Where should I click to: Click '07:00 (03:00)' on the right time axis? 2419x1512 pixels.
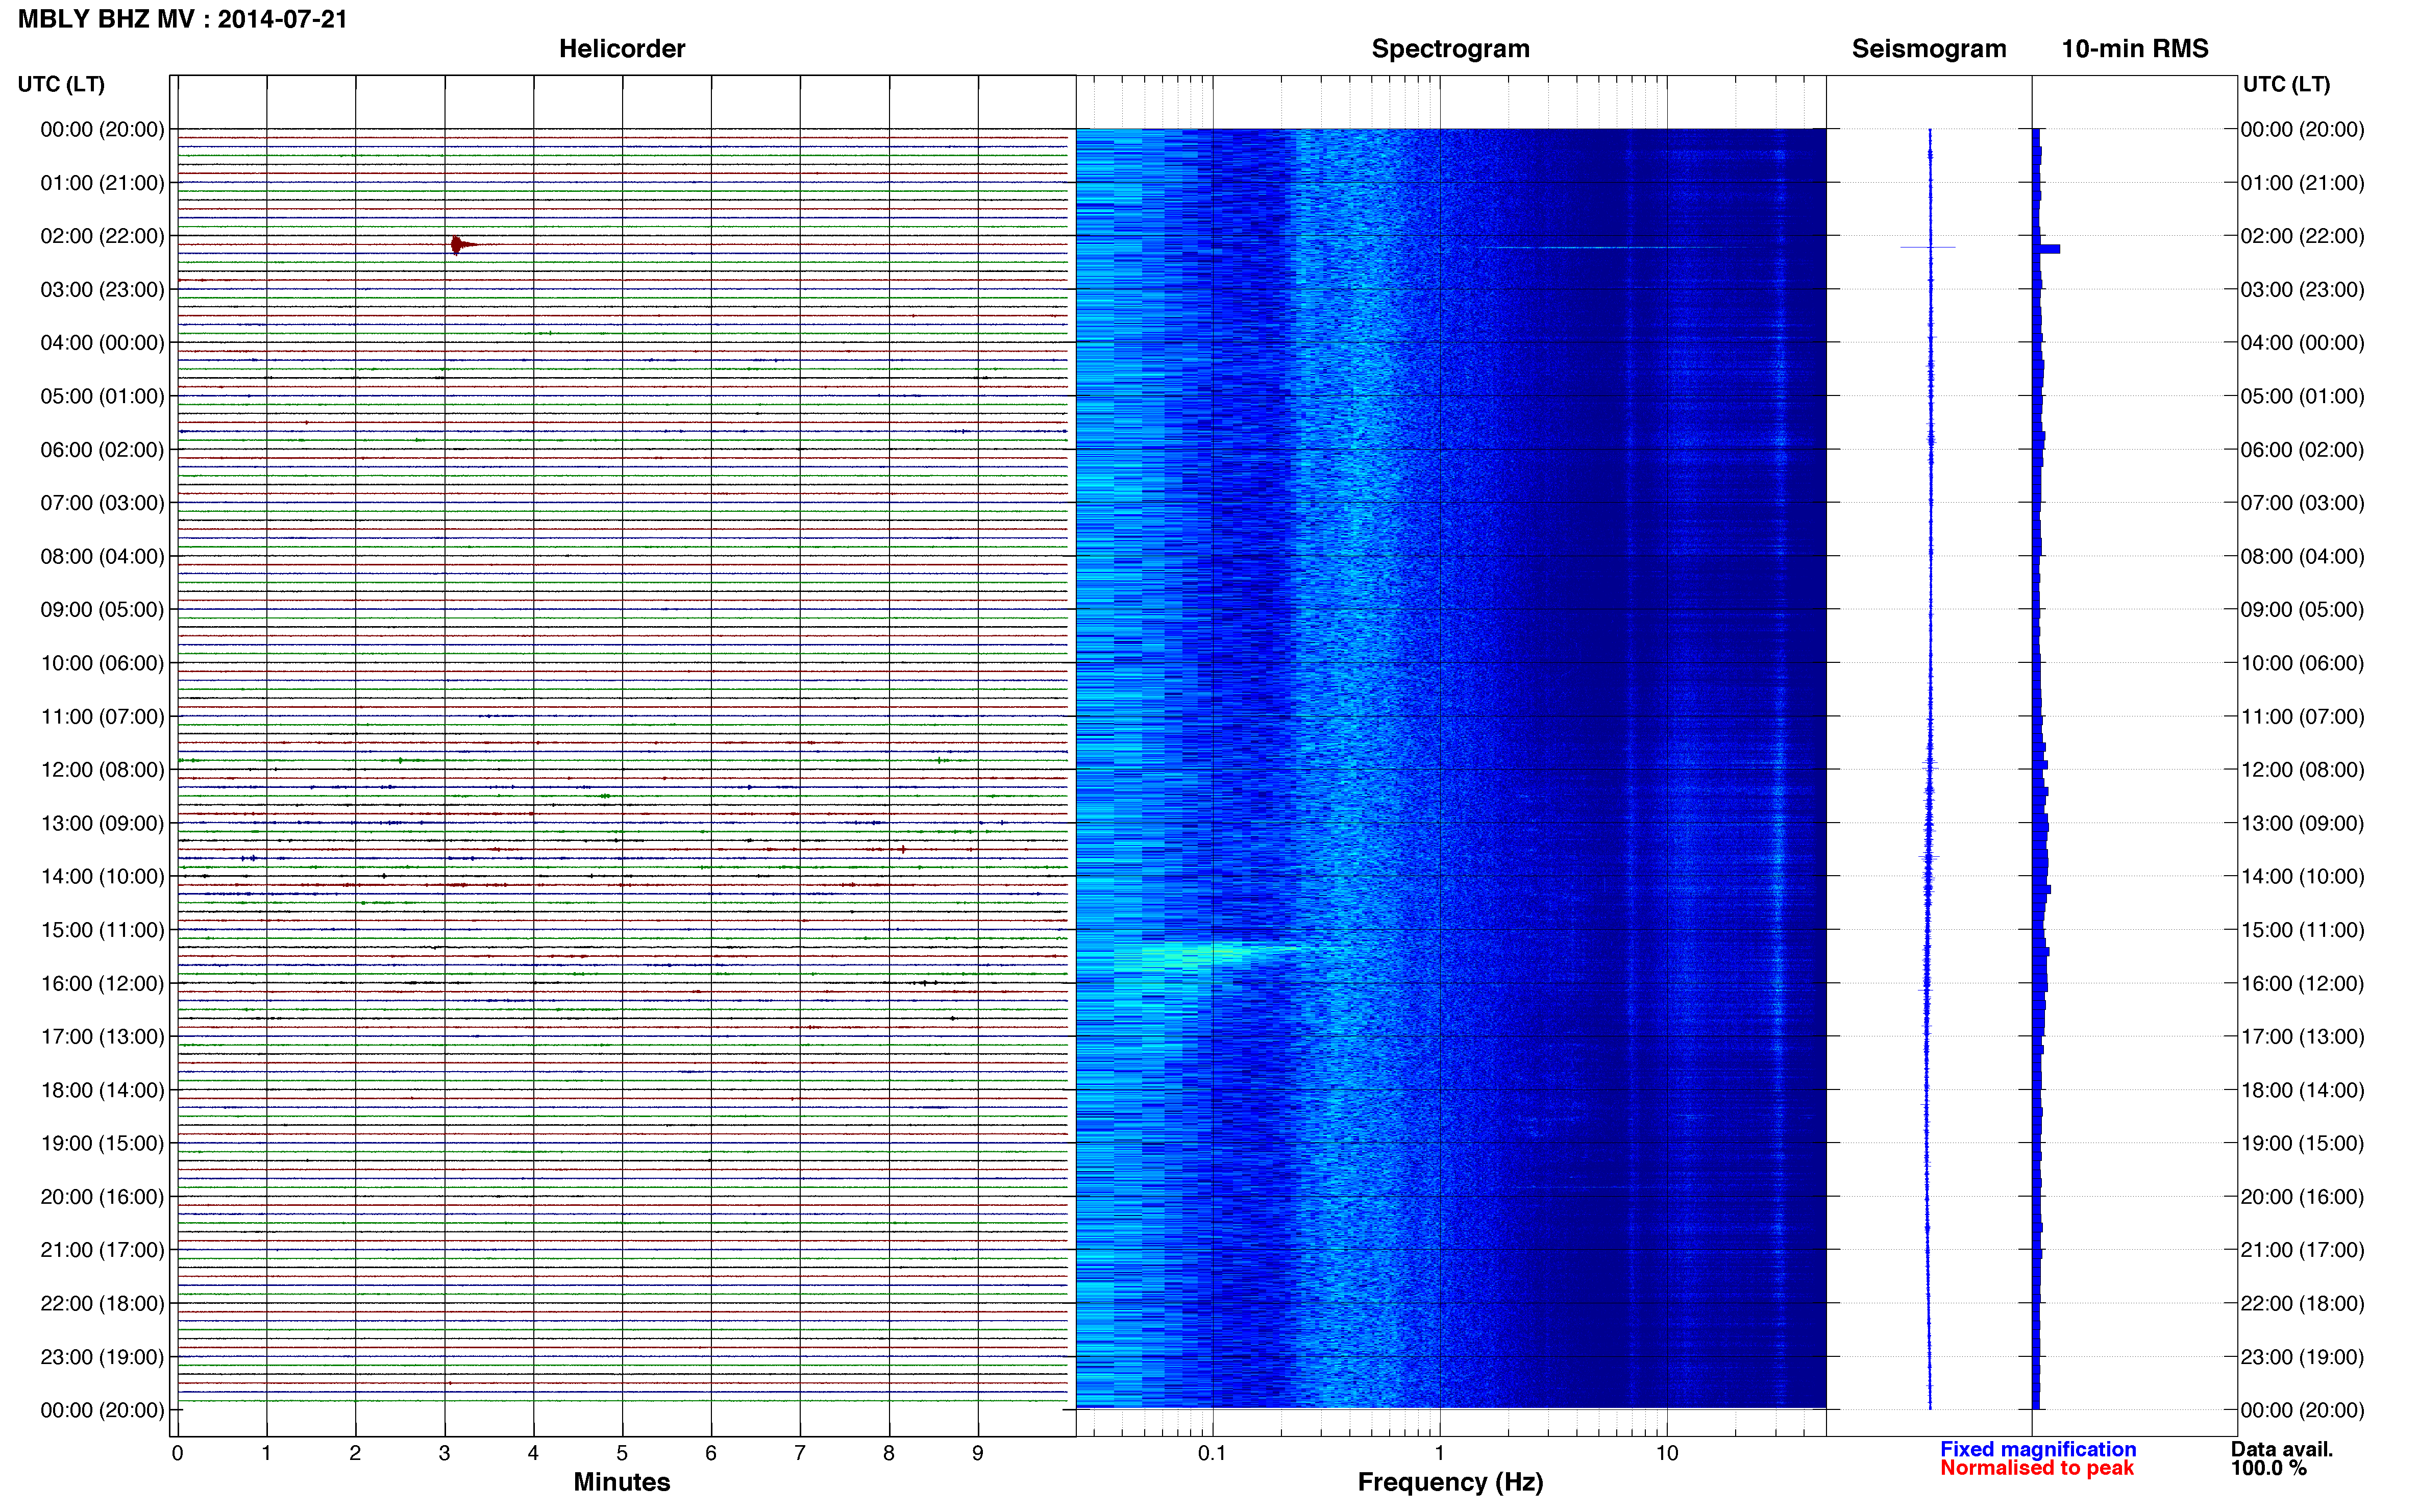[x=2302, y=503]
